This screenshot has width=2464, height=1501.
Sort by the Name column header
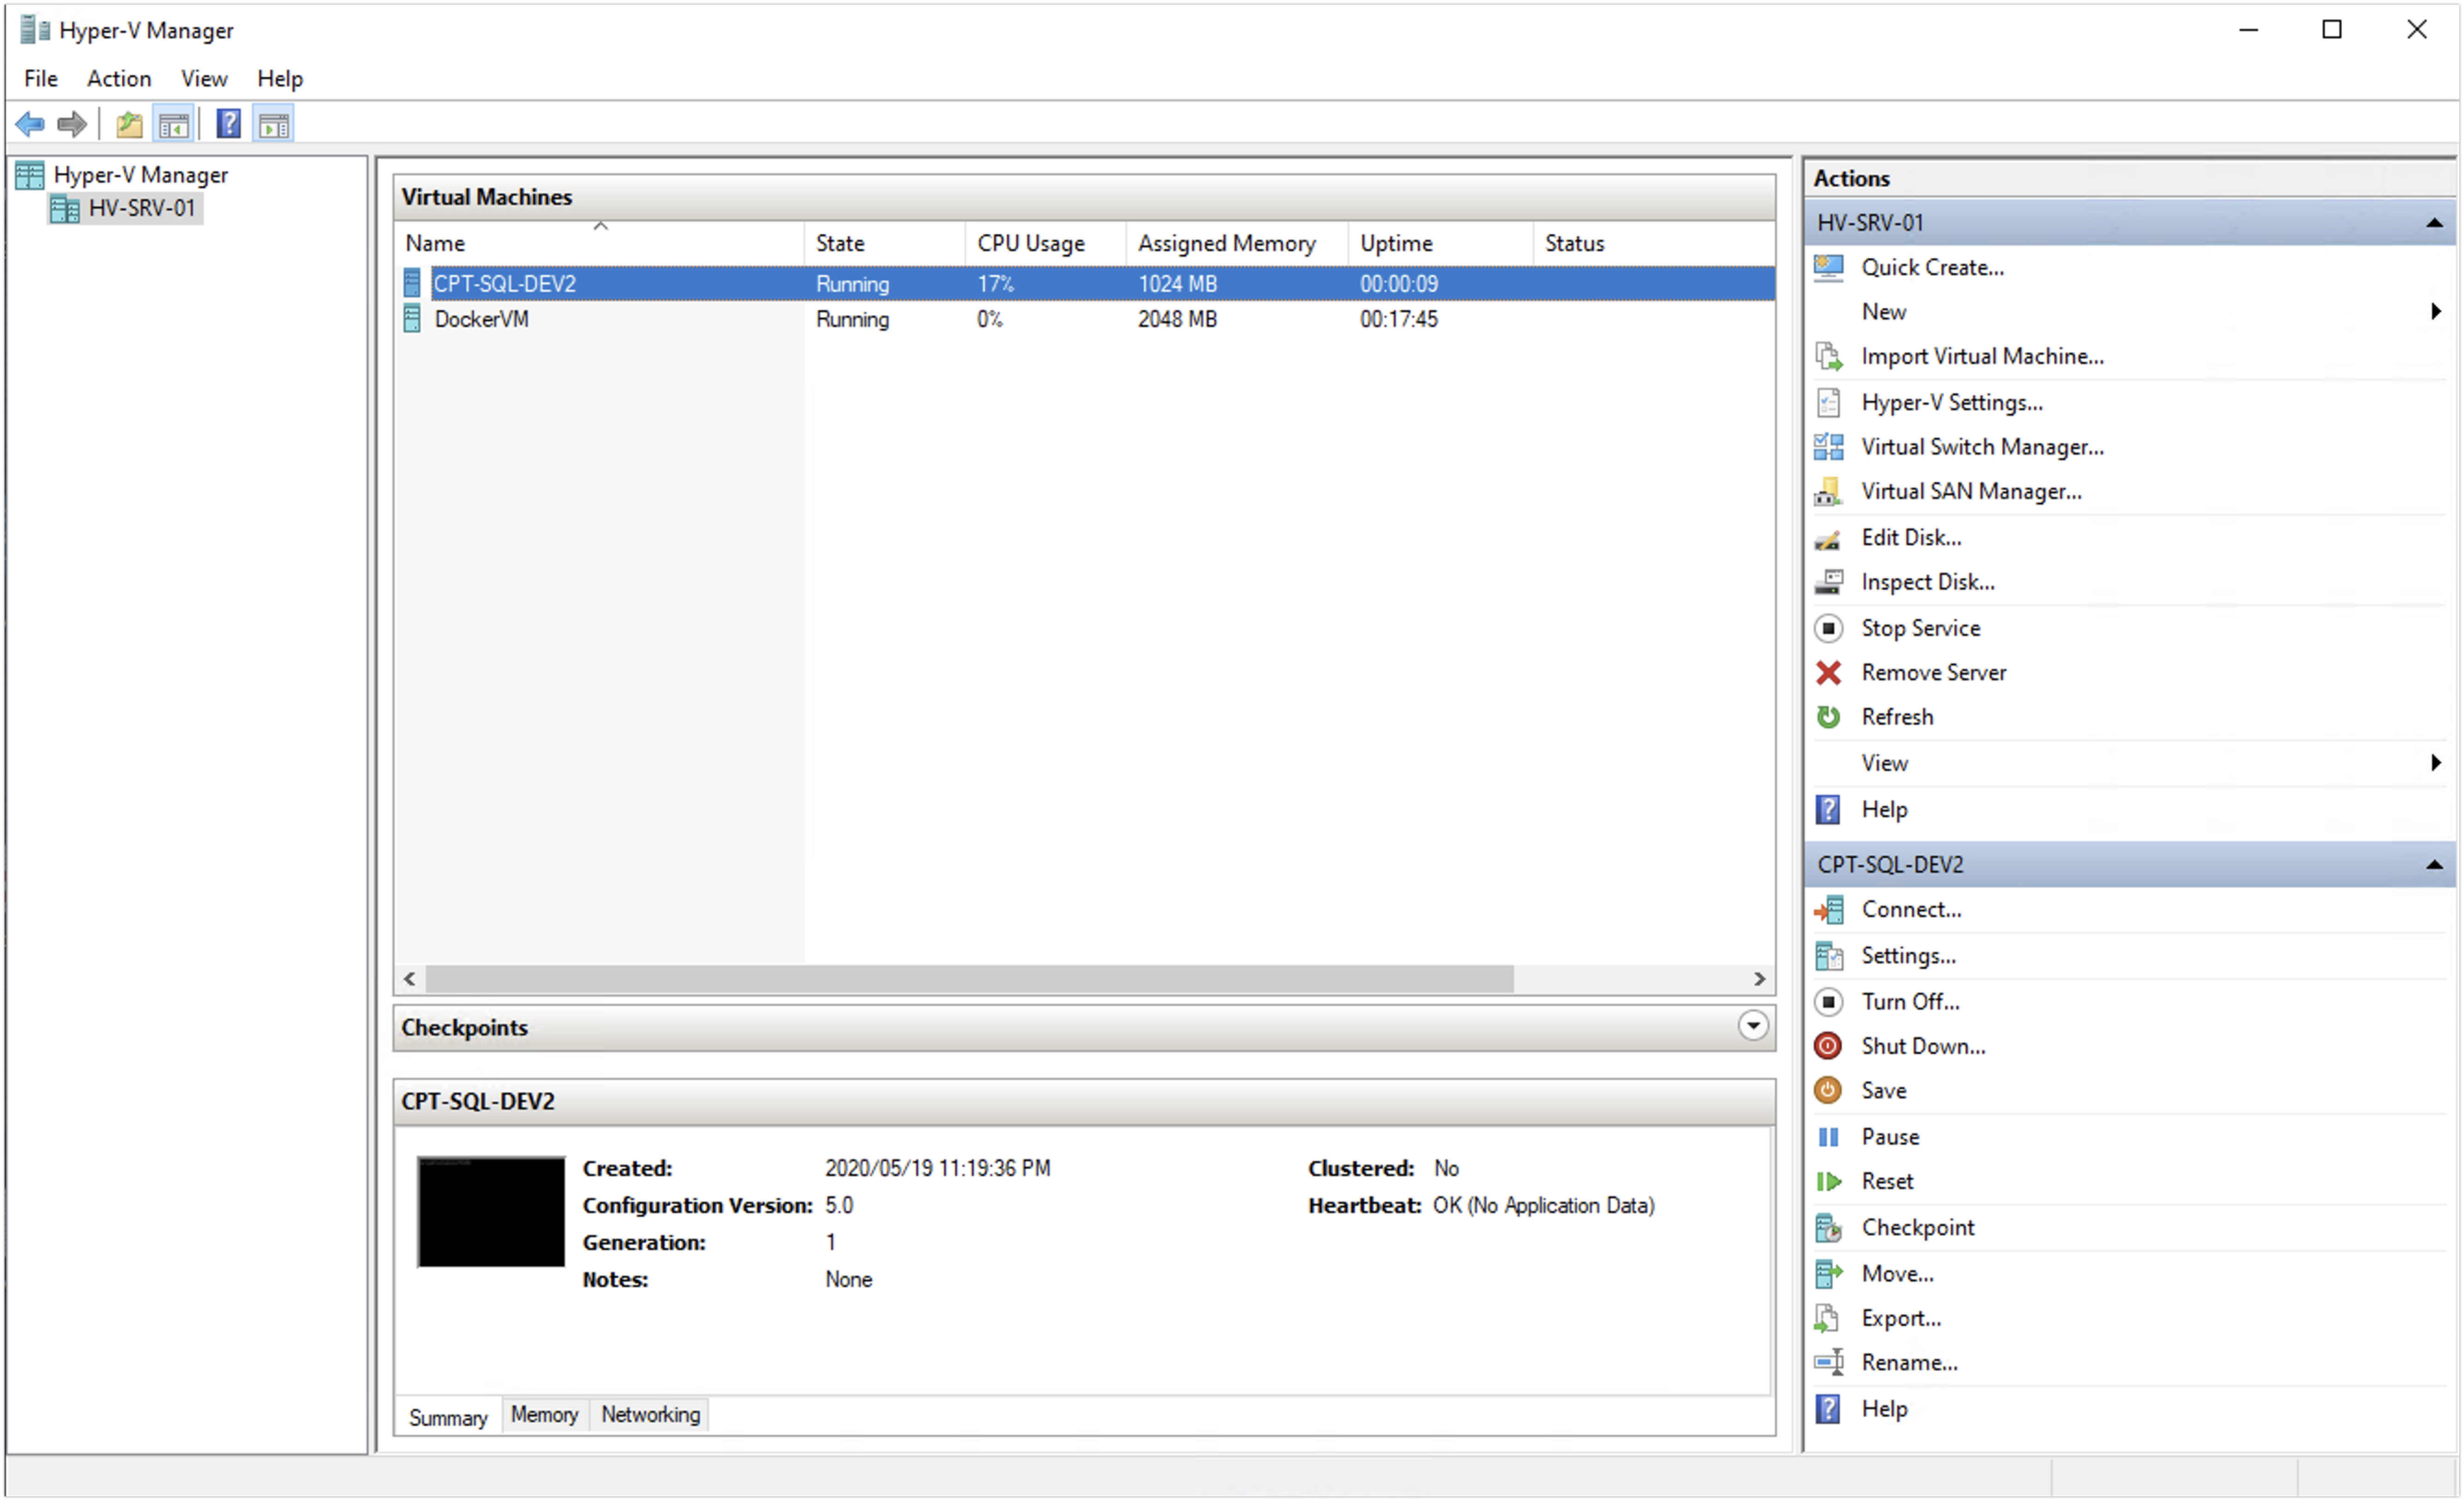[600, 243]
